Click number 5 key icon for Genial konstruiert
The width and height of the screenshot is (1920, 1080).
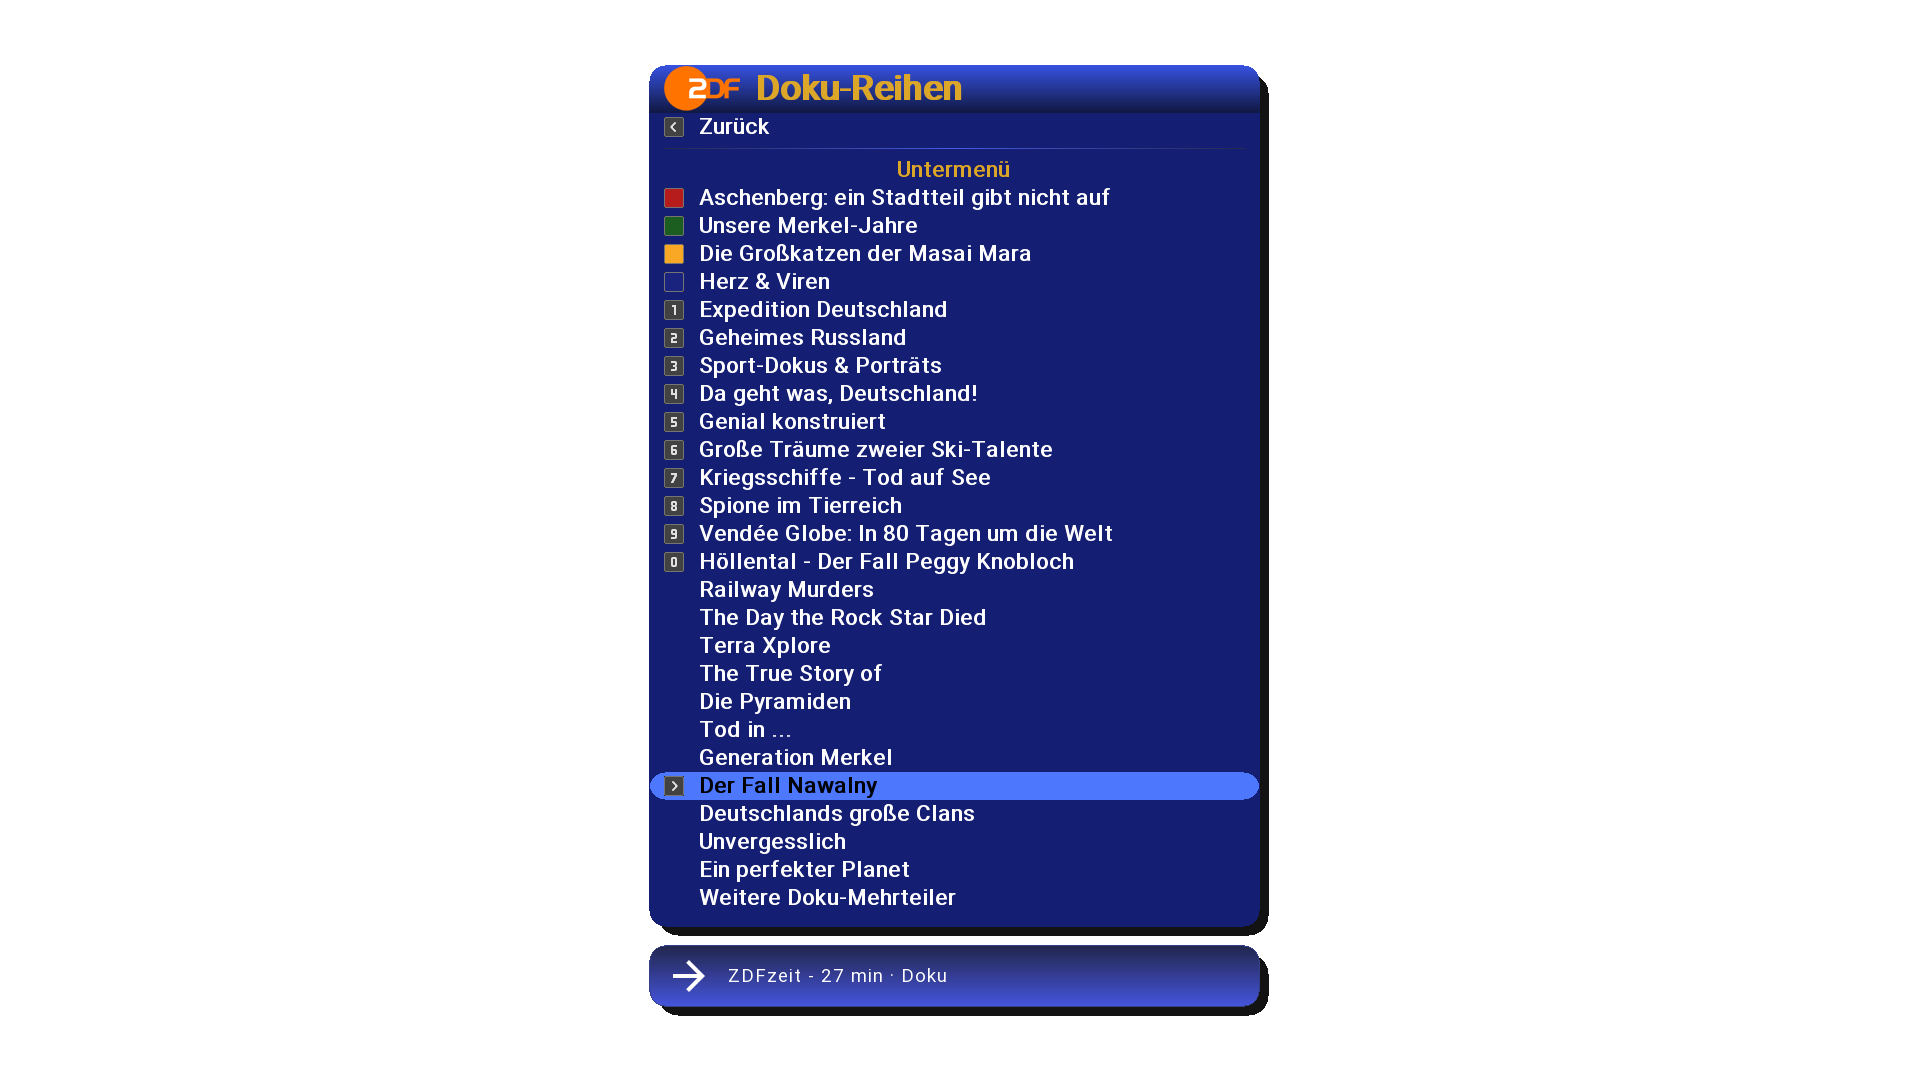[x=674, y=422]
